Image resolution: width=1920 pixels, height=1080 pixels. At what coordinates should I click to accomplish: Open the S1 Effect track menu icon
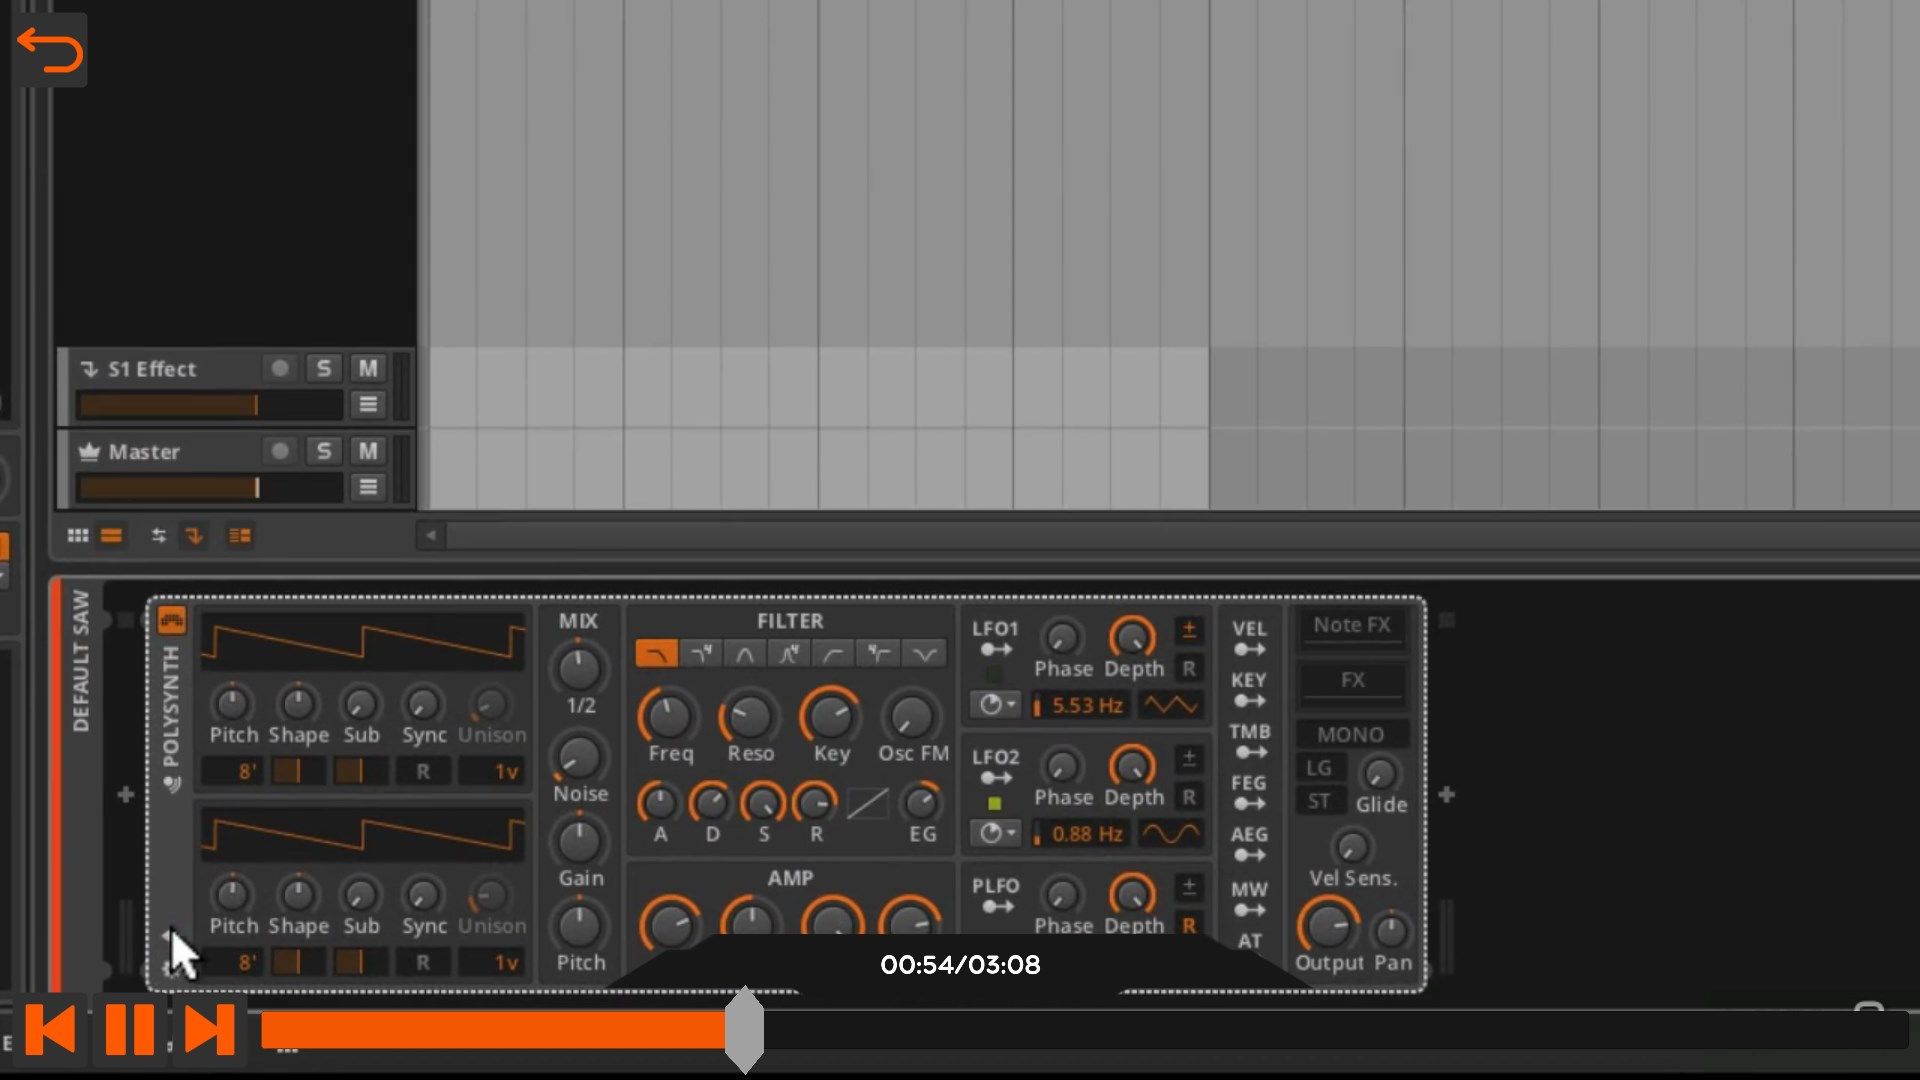[x=368, y=404]
